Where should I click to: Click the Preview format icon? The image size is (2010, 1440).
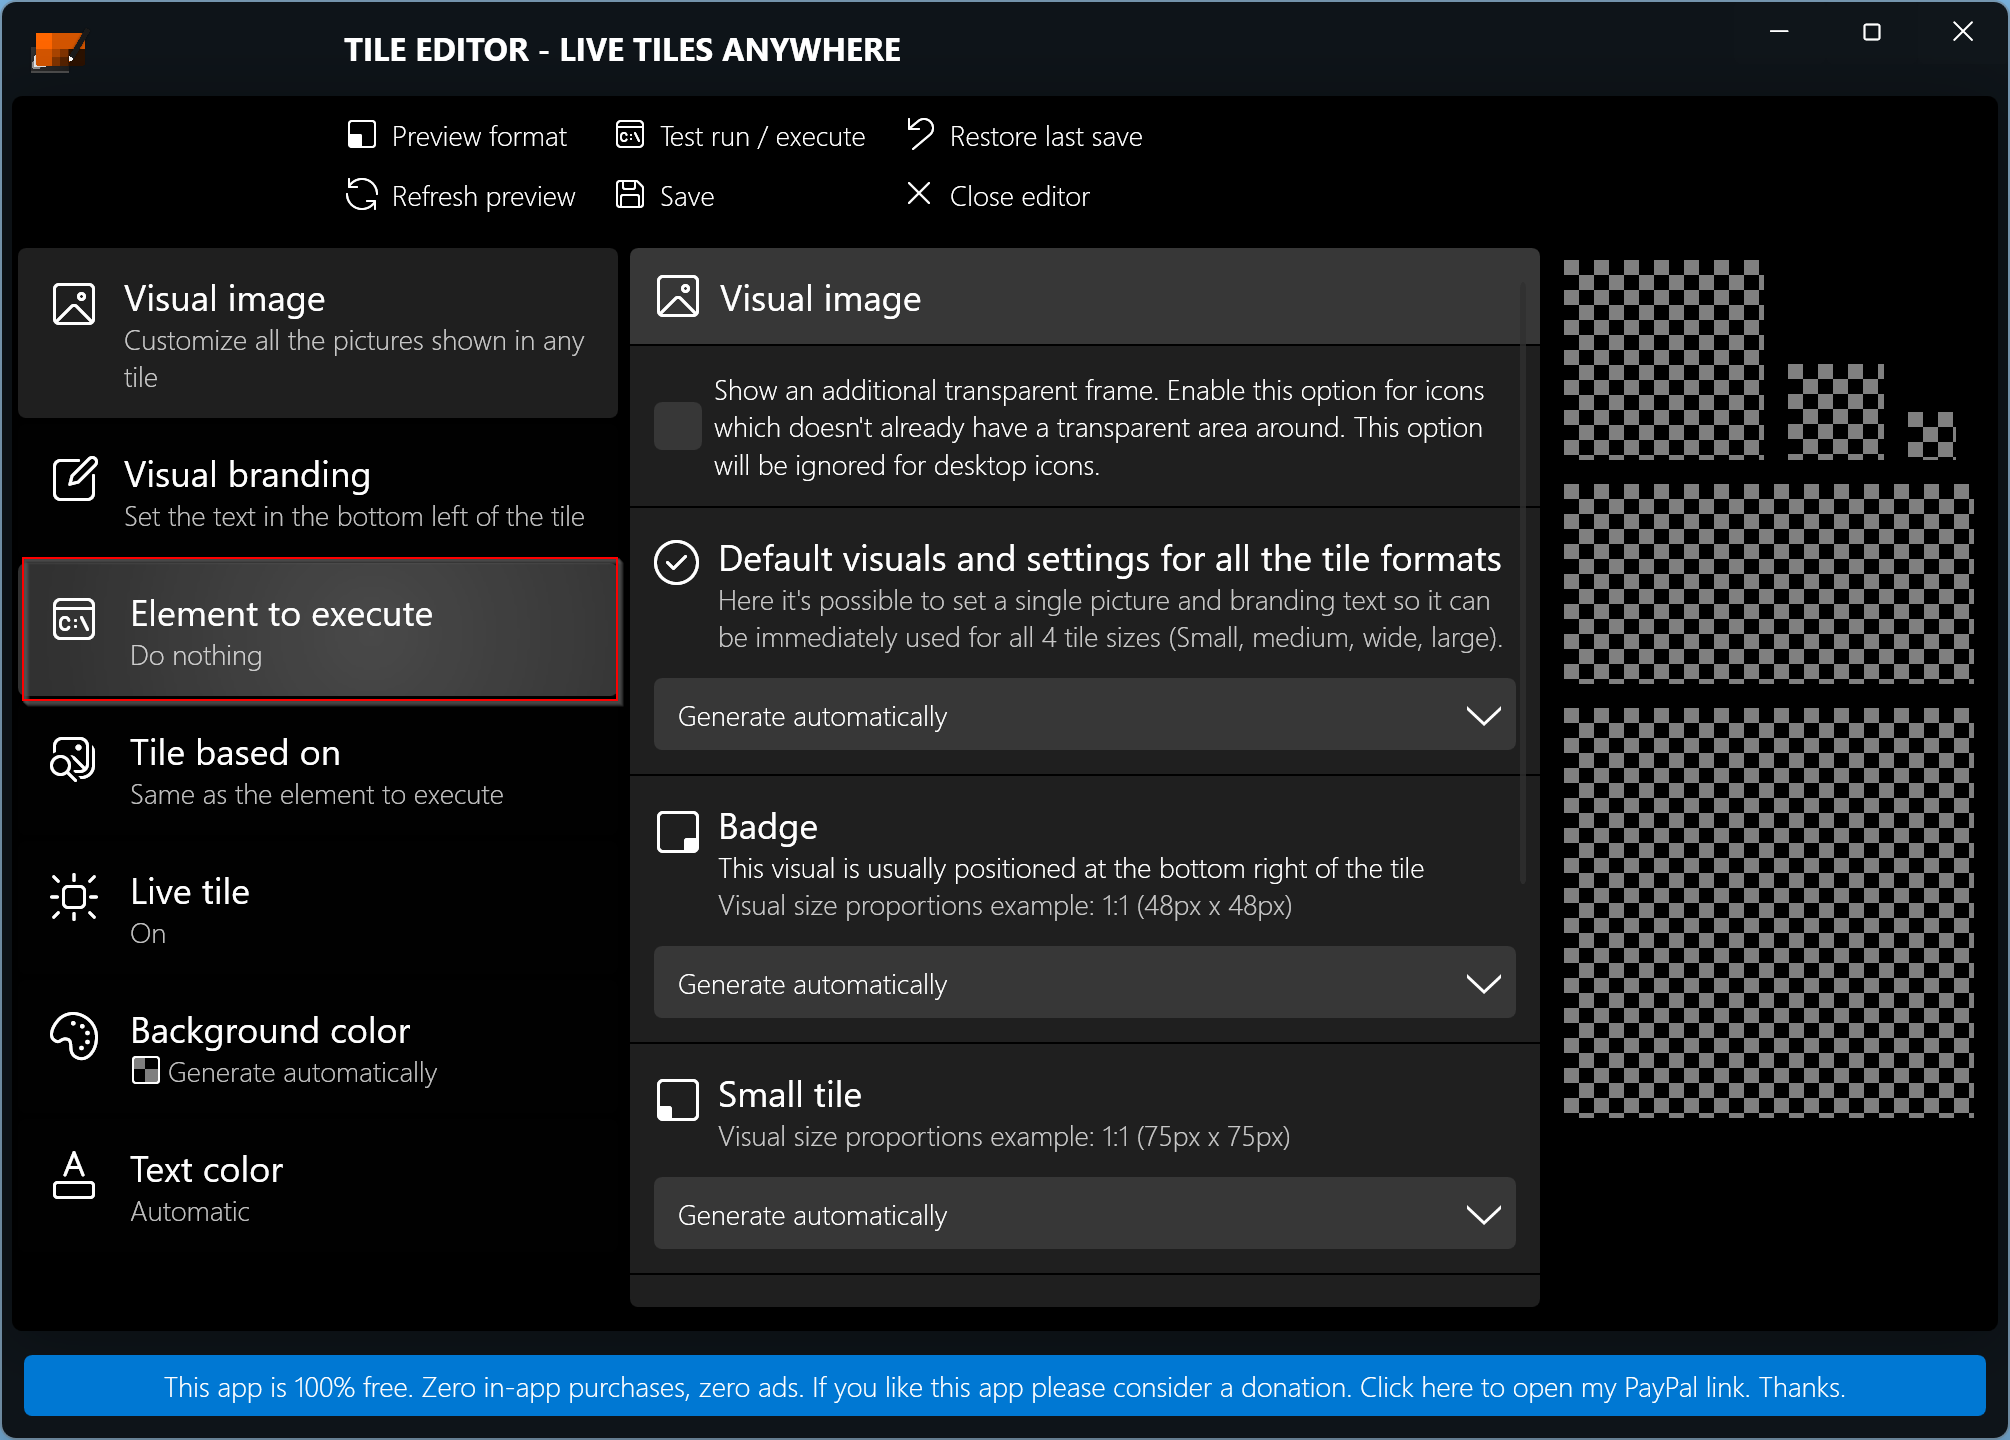361,134
